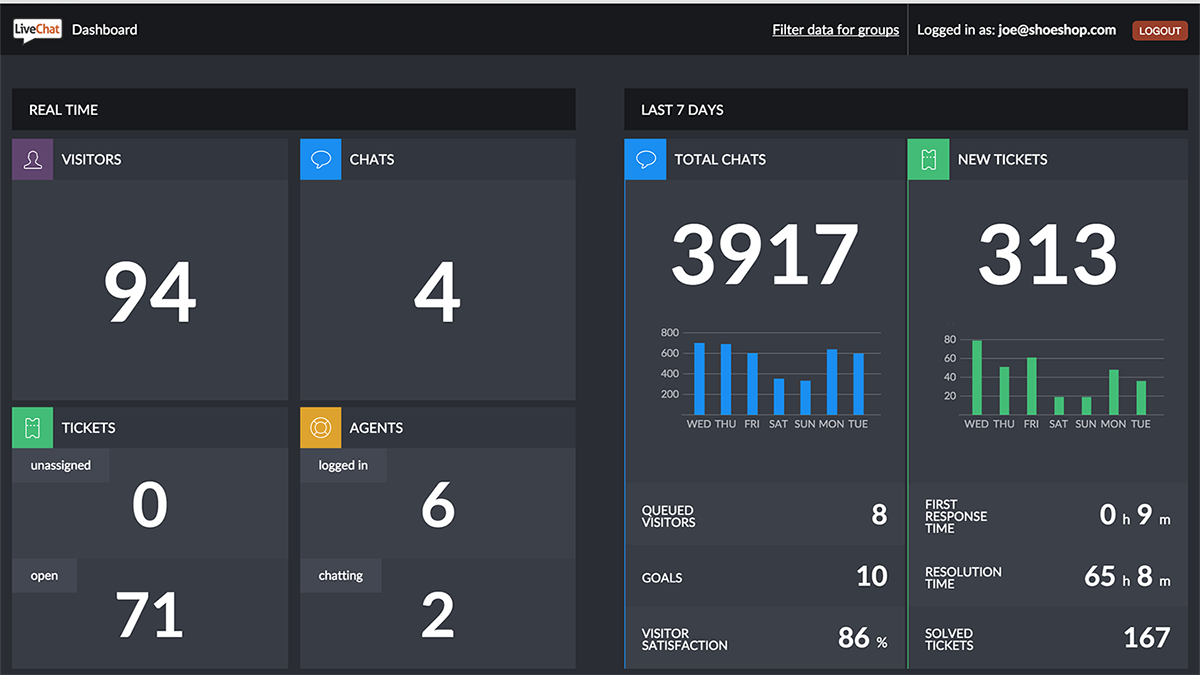The width and height of the screenshot is (1200, 675).
Task: Click the green Tickets icon in Real Time
Action: coord(32,428)
